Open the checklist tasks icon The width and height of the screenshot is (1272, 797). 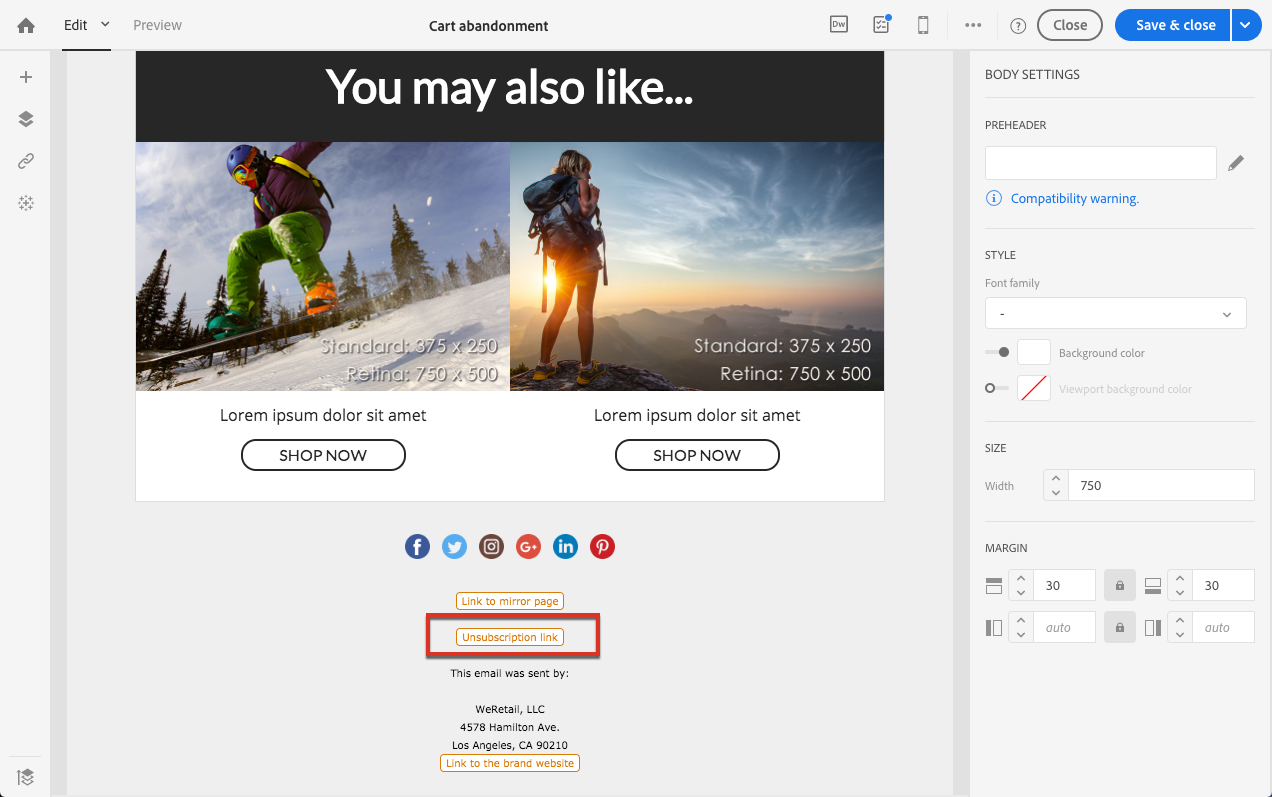881,25
